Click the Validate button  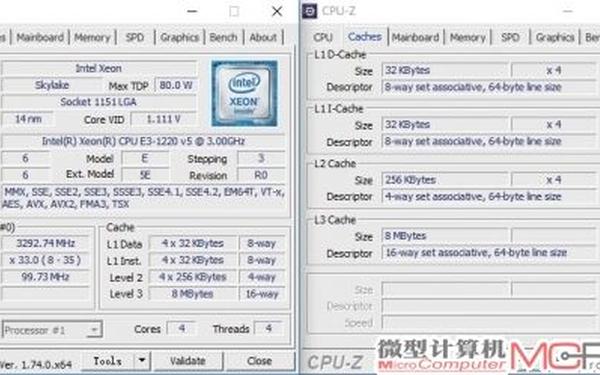188,360
